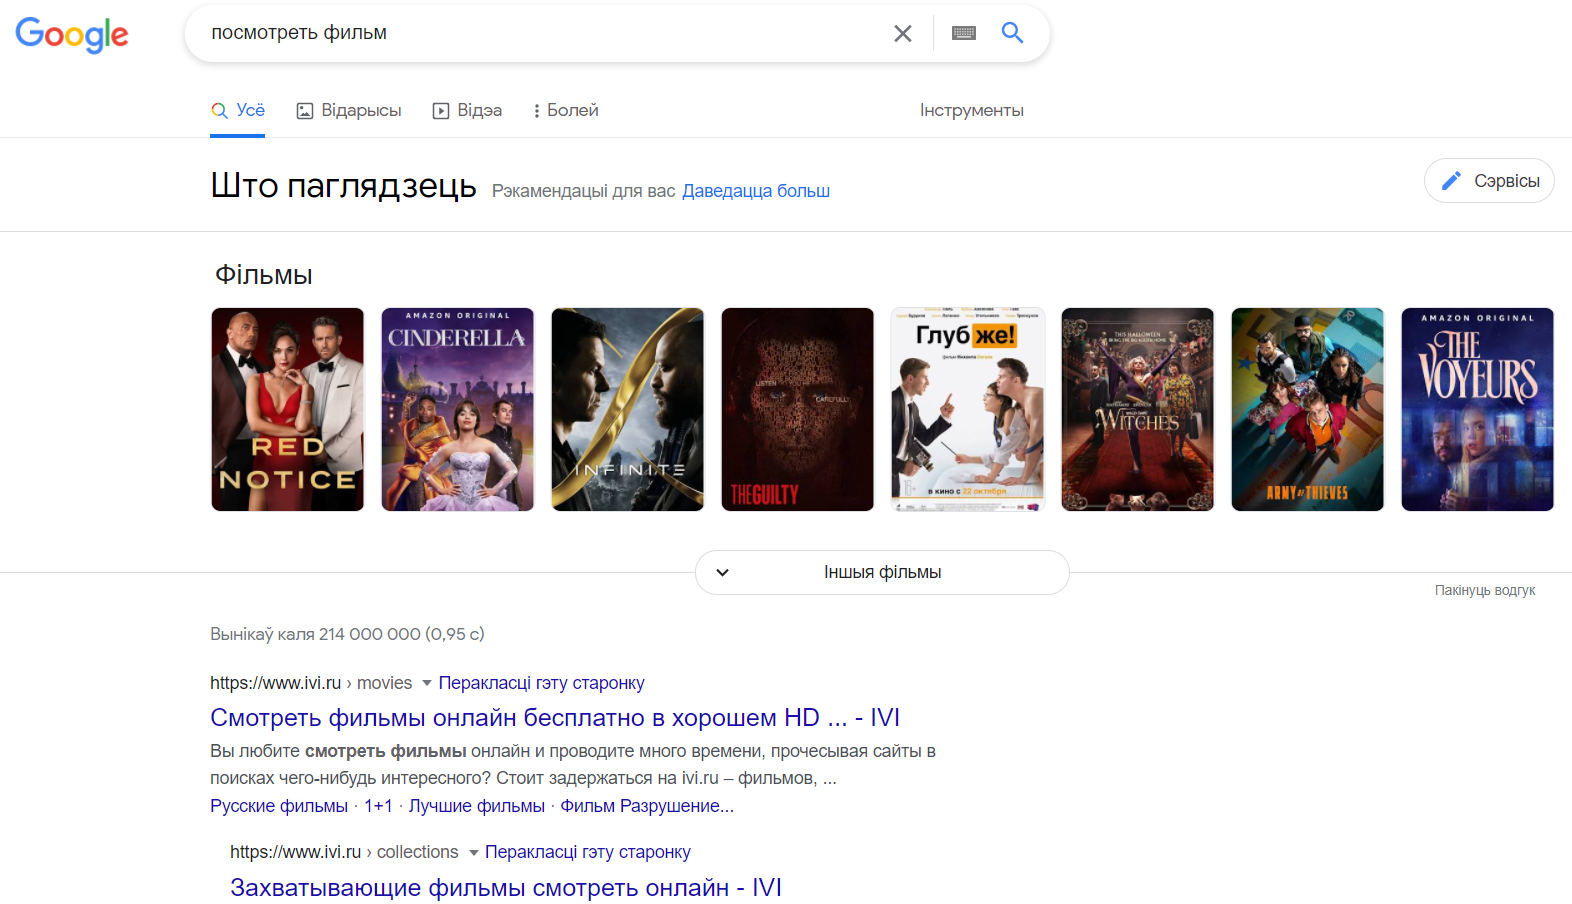Click the magnifier search button
Viewport: 1572px width, 904px height.
[x=1012, y=32]
